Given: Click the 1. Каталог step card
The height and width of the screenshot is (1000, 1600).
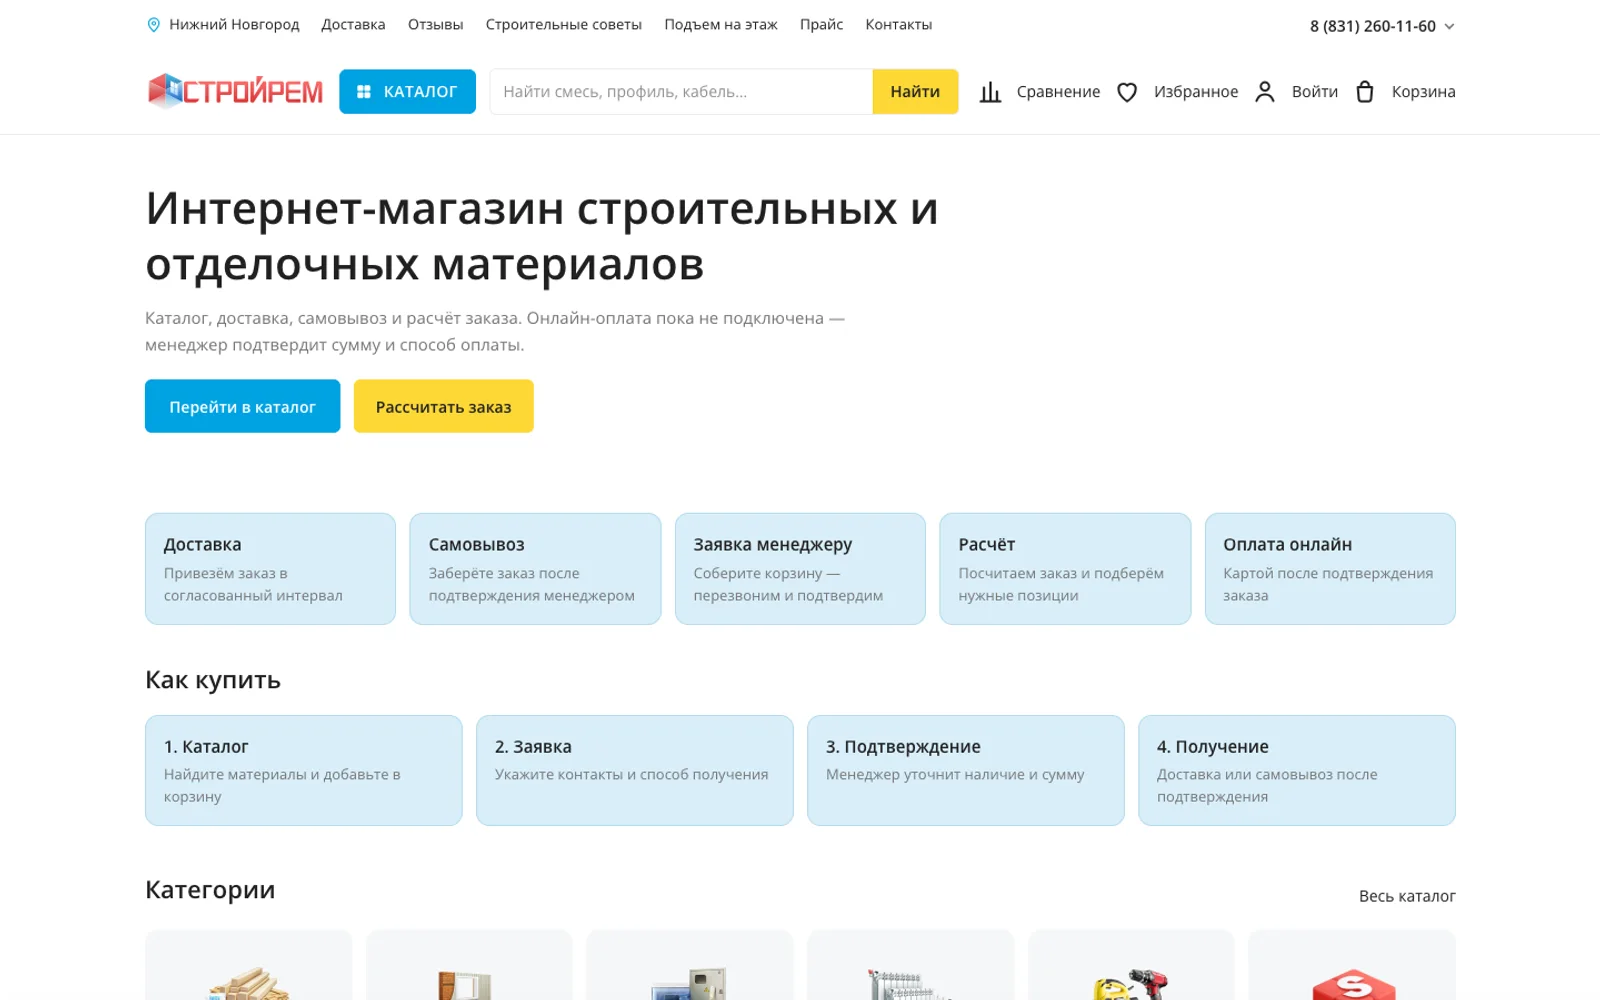Looking at the screenshot, I should [x=304, y=770].
